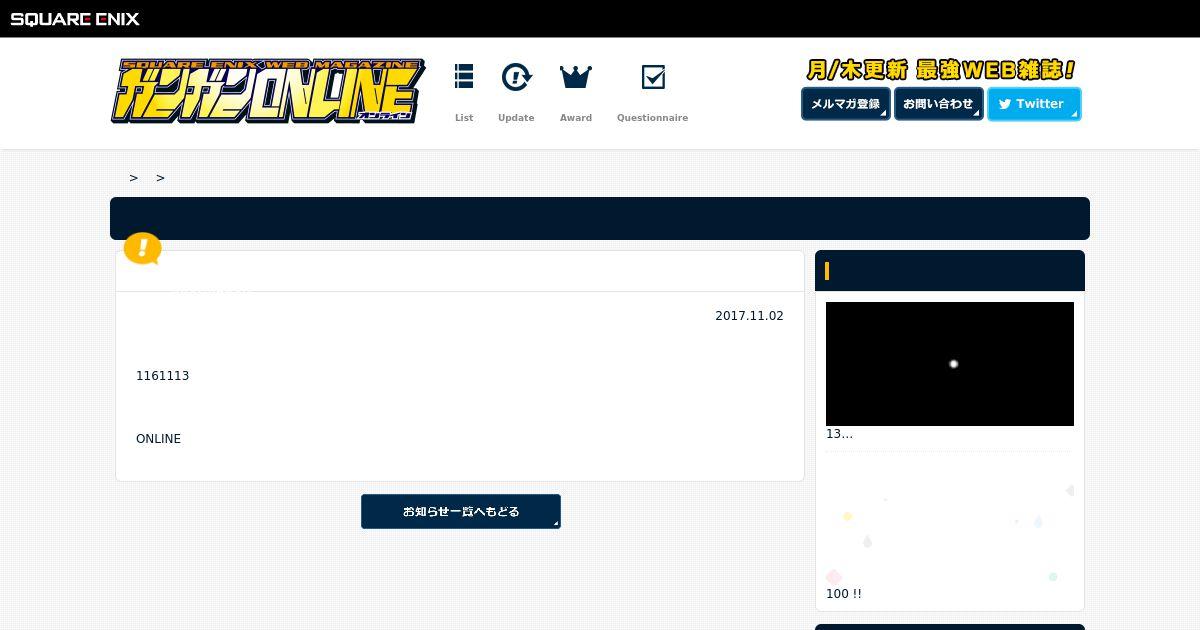Click the '100 !!' caption text

pyautogui.click(x=844, y=594)
